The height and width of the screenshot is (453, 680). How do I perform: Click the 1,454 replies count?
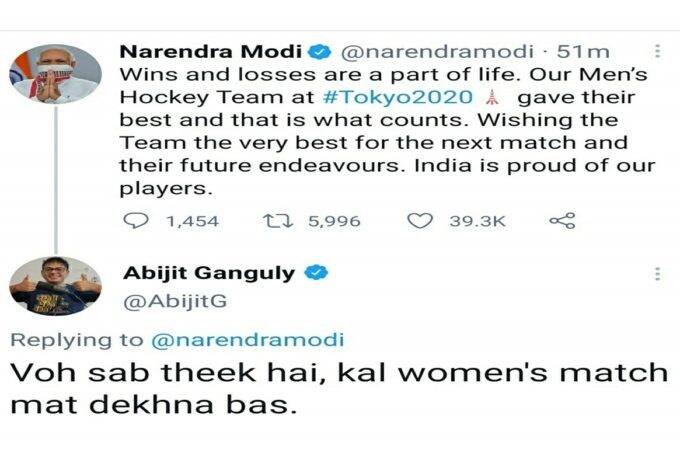tap(190, 221)
